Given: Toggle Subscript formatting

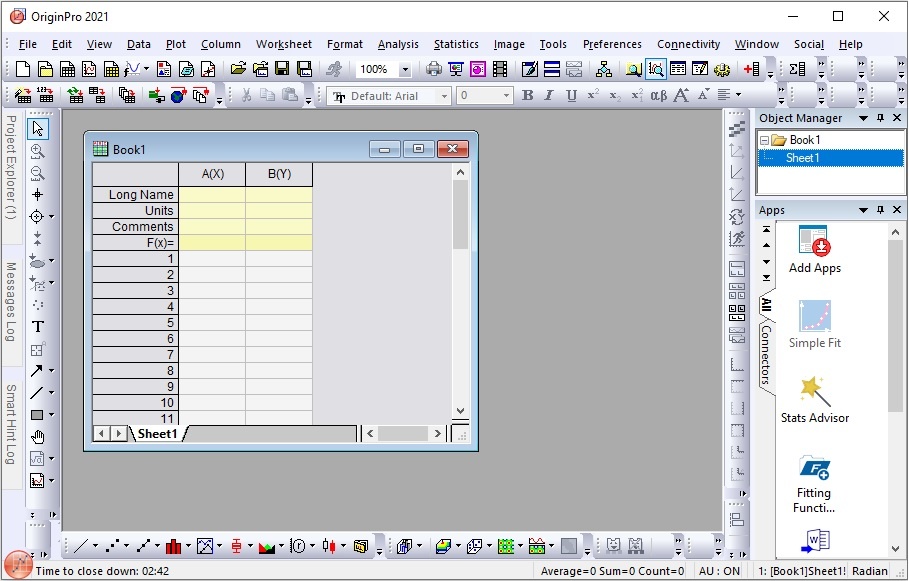Looking at the screenshot, I should [x=615, y=95].
